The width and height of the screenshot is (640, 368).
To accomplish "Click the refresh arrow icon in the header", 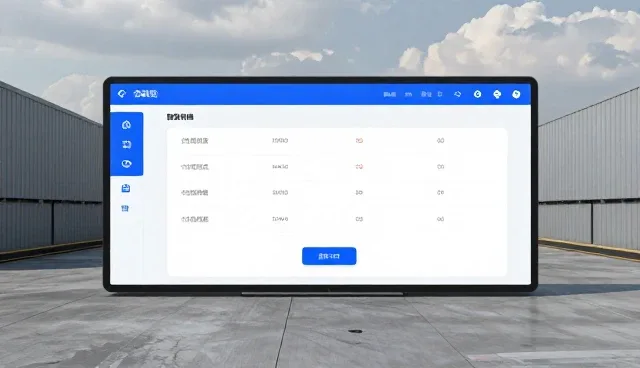I will tap(458, 94).
